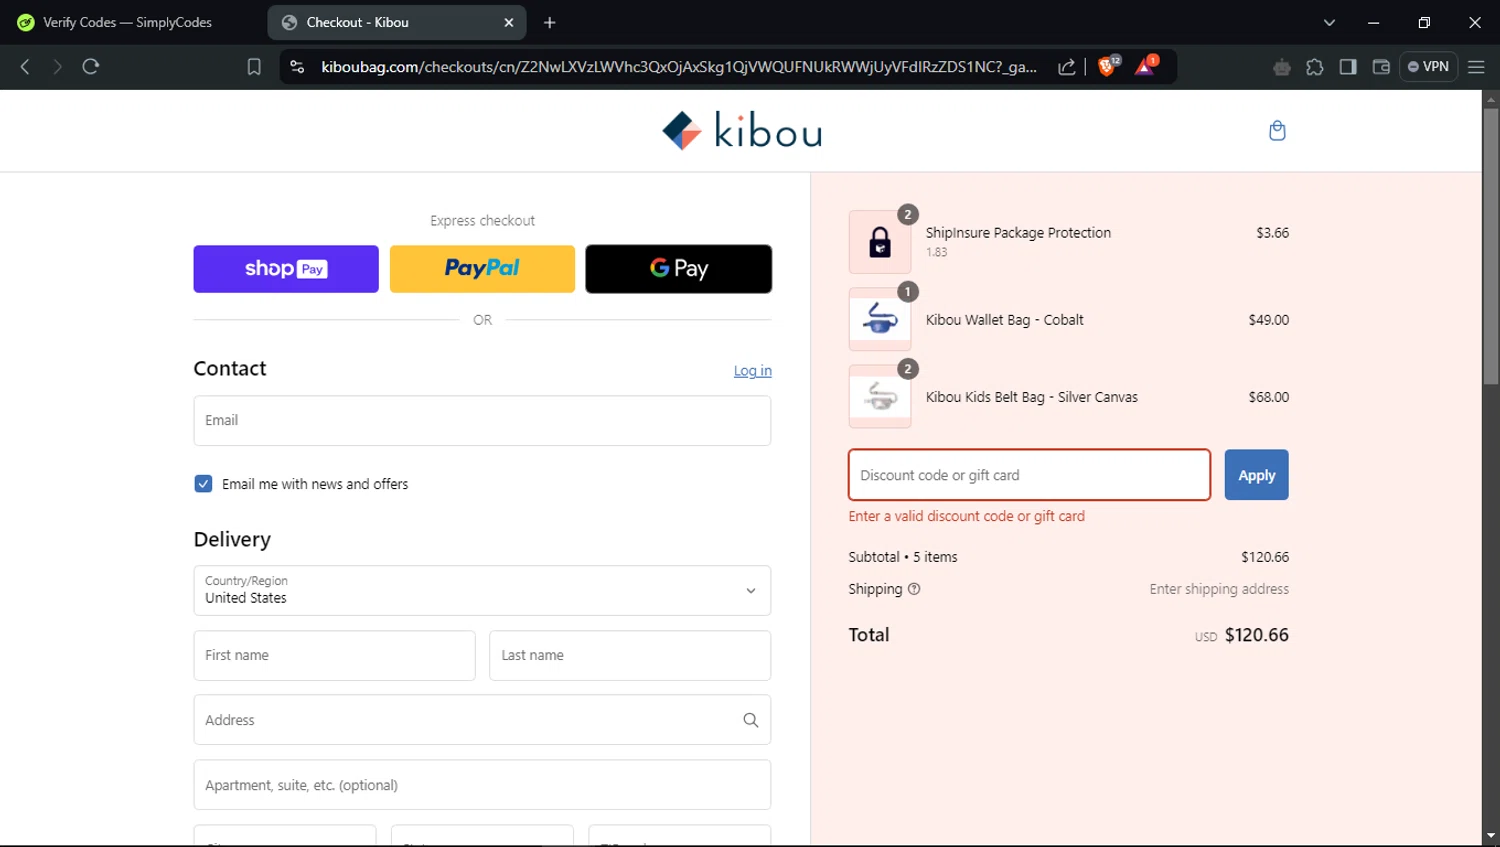Image resolution: width=1500 pixels, height=847 pixels.
Task: Click the shipping help question icon
Action: point(914,589)
